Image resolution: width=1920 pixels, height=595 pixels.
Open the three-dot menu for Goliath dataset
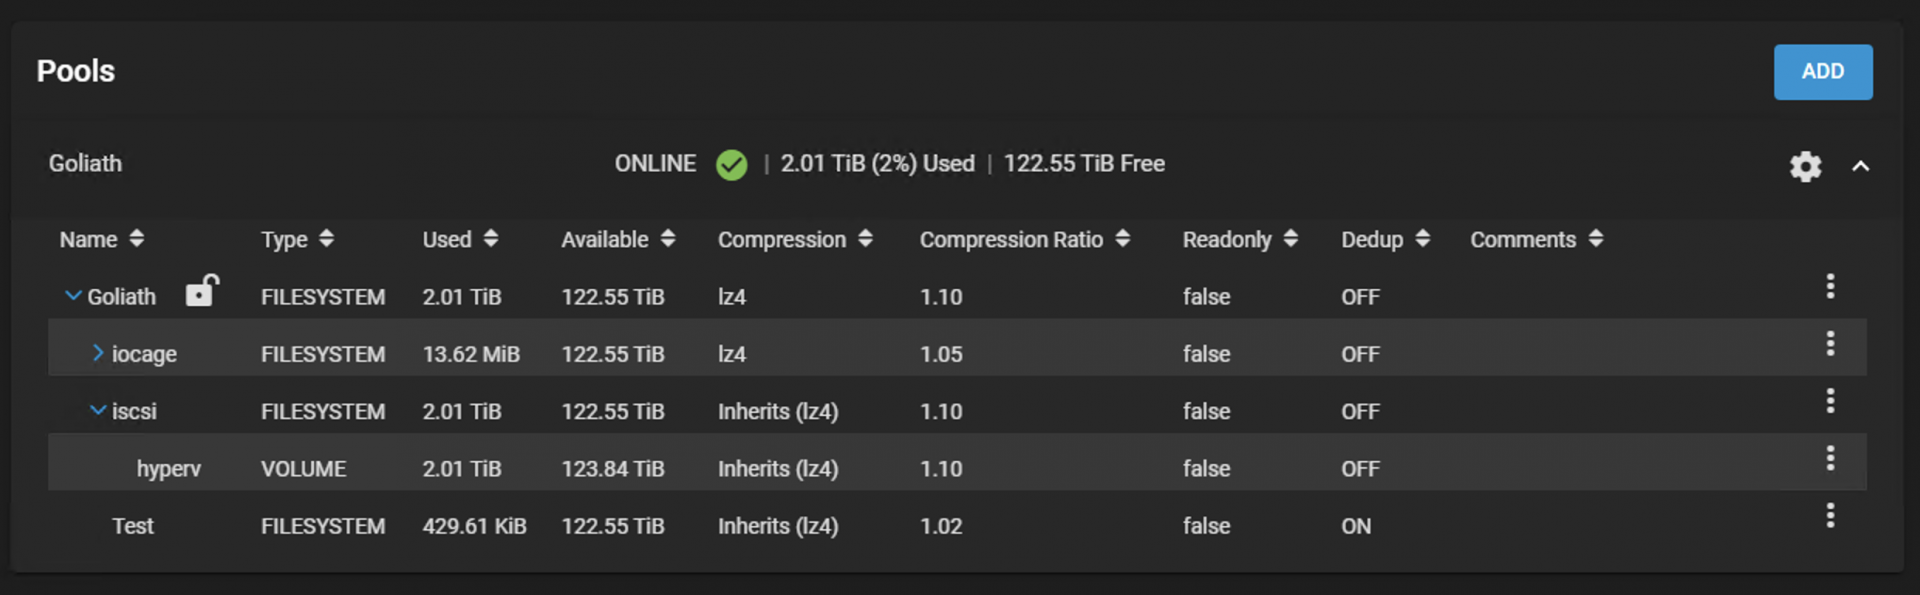click(x=1829, y=287)
